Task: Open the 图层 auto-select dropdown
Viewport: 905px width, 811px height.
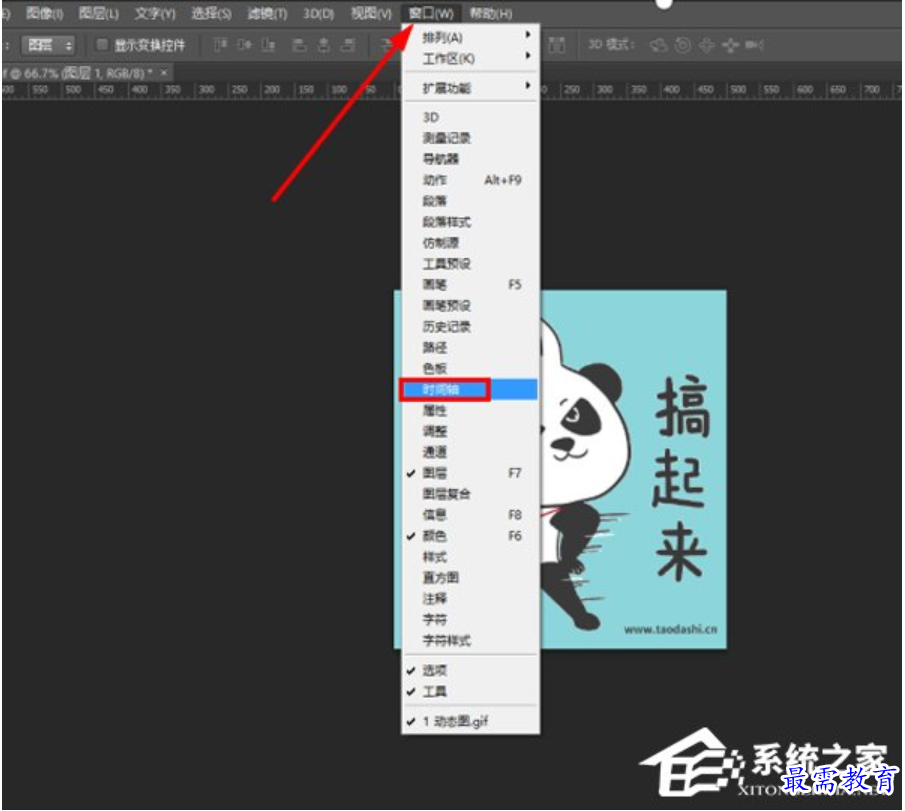Action: 48,44
